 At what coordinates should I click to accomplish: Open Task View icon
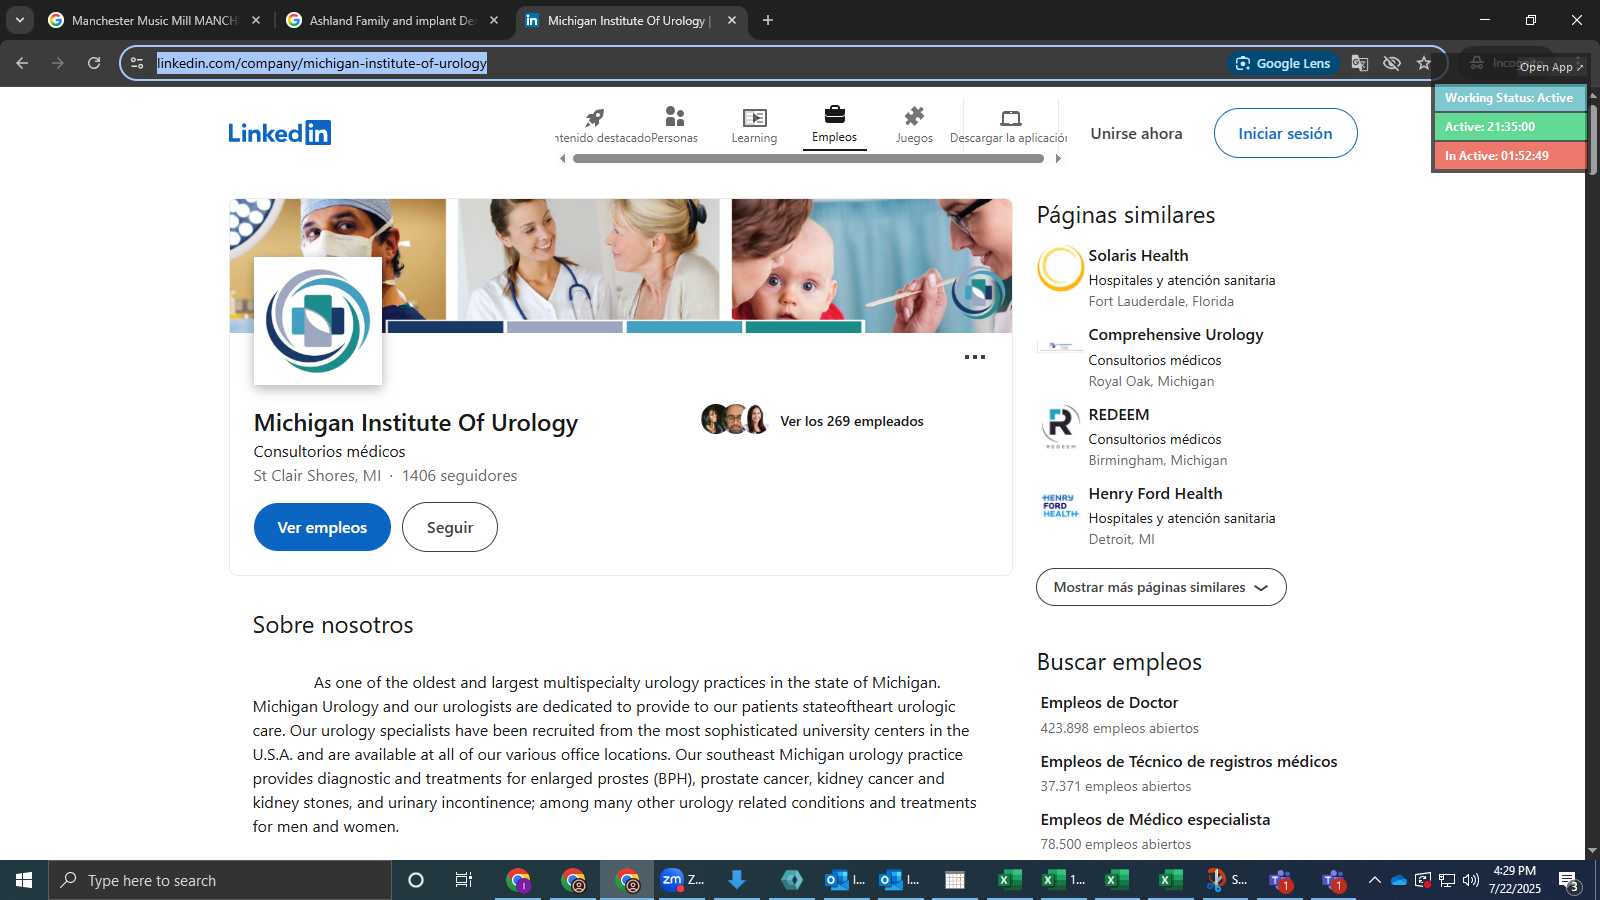[464, 880]
